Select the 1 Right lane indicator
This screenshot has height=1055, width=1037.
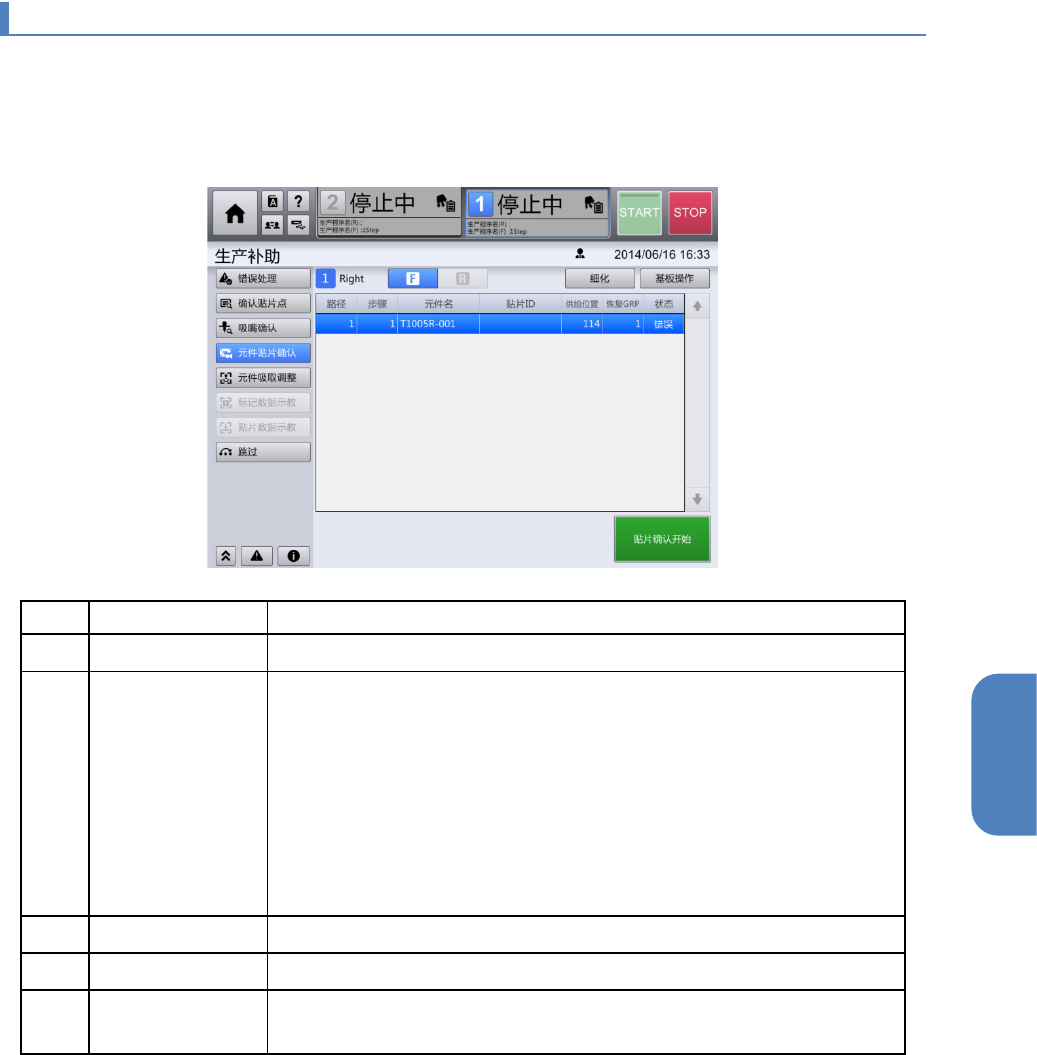[341, 279]
